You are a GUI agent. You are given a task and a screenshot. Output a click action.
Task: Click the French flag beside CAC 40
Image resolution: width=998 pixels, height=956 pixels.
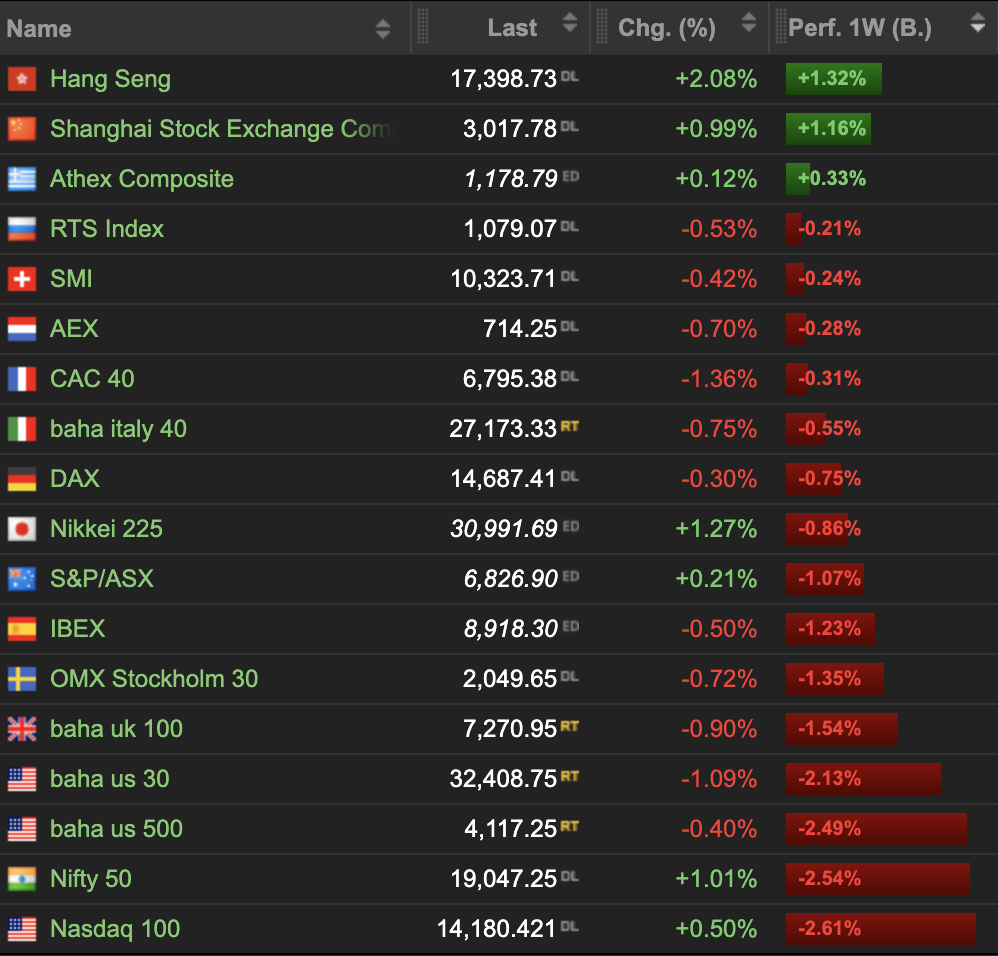[22, 379]
